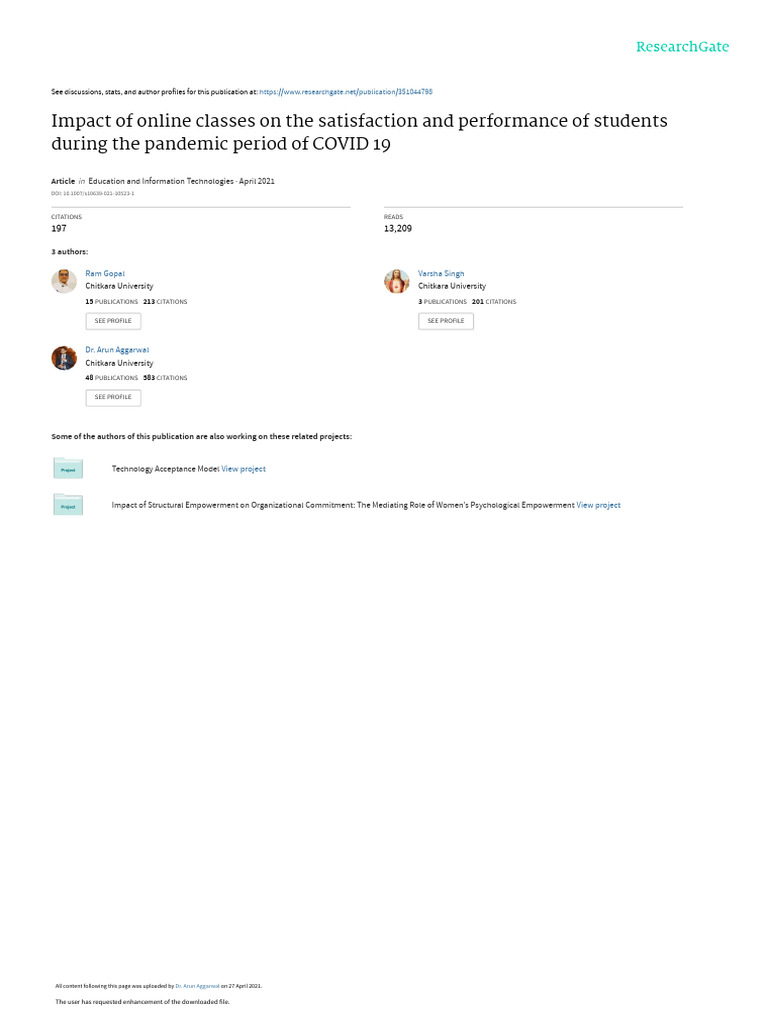
Task: Click Dr. Arun Aggarwal uploader link in footer
Action: 197,986
